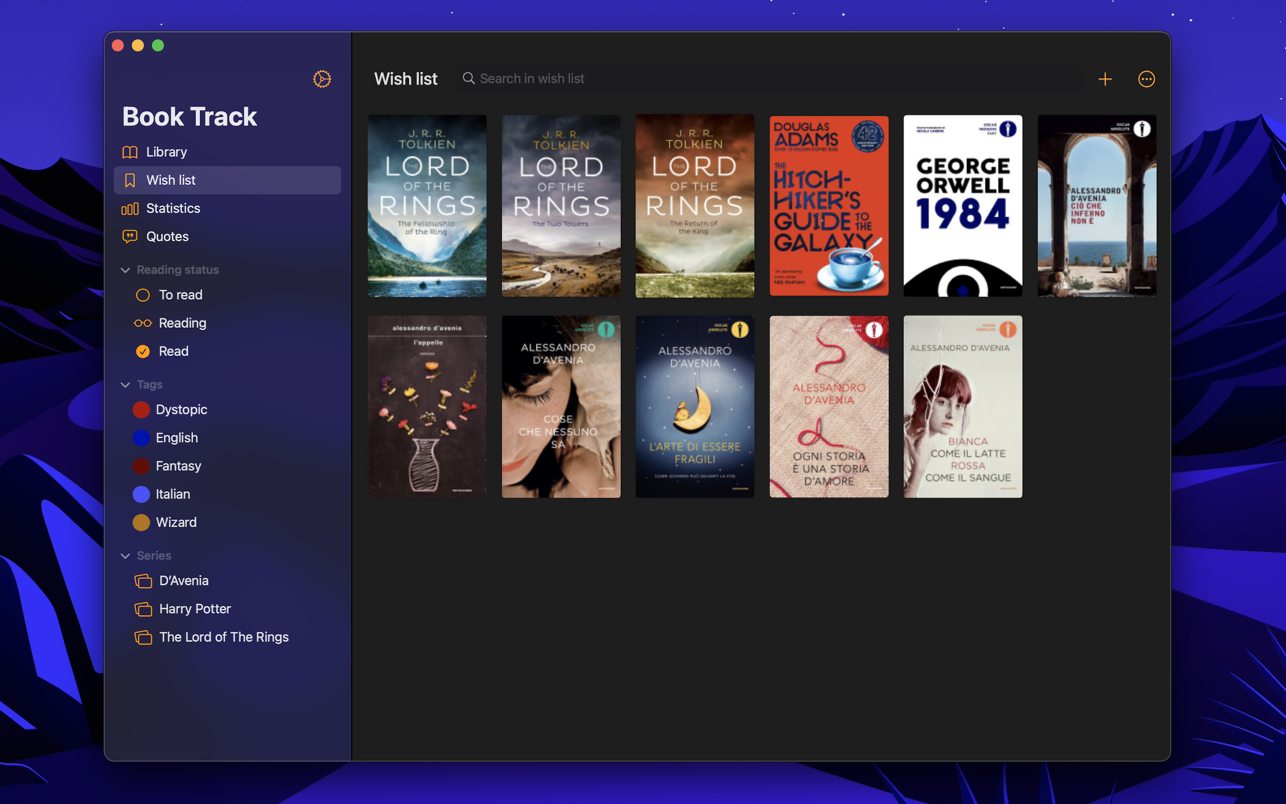Click the Wizard orange color dot

pos(141,522)
